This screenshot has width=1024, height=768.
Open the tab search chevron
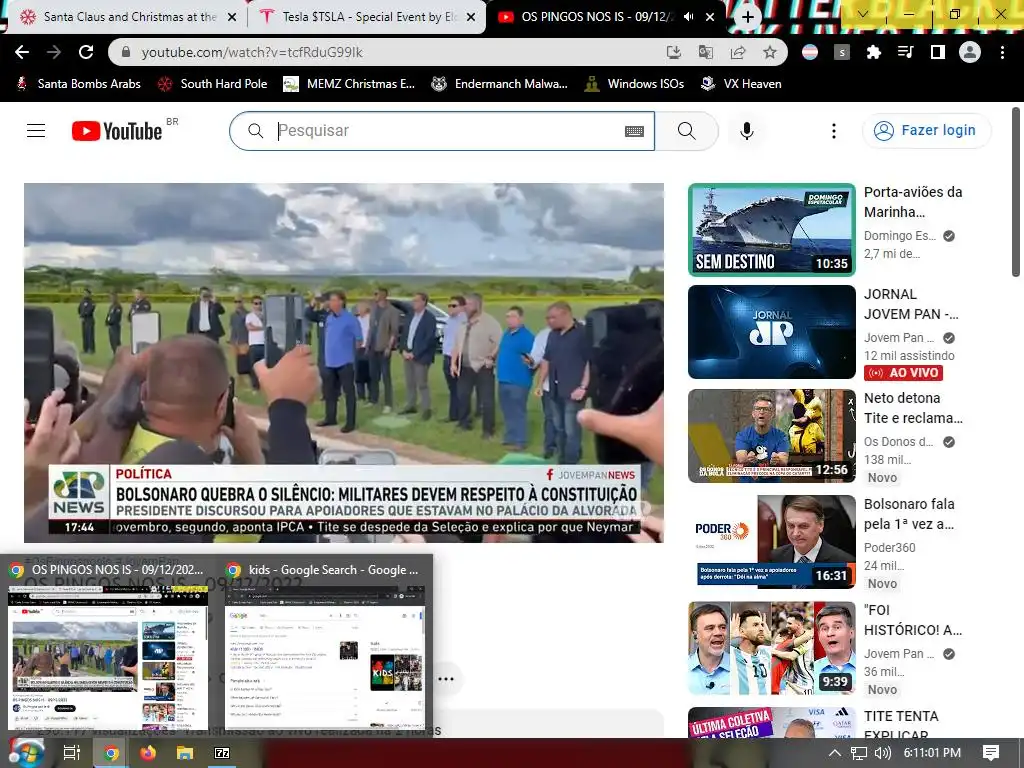(x=863, y=14)
